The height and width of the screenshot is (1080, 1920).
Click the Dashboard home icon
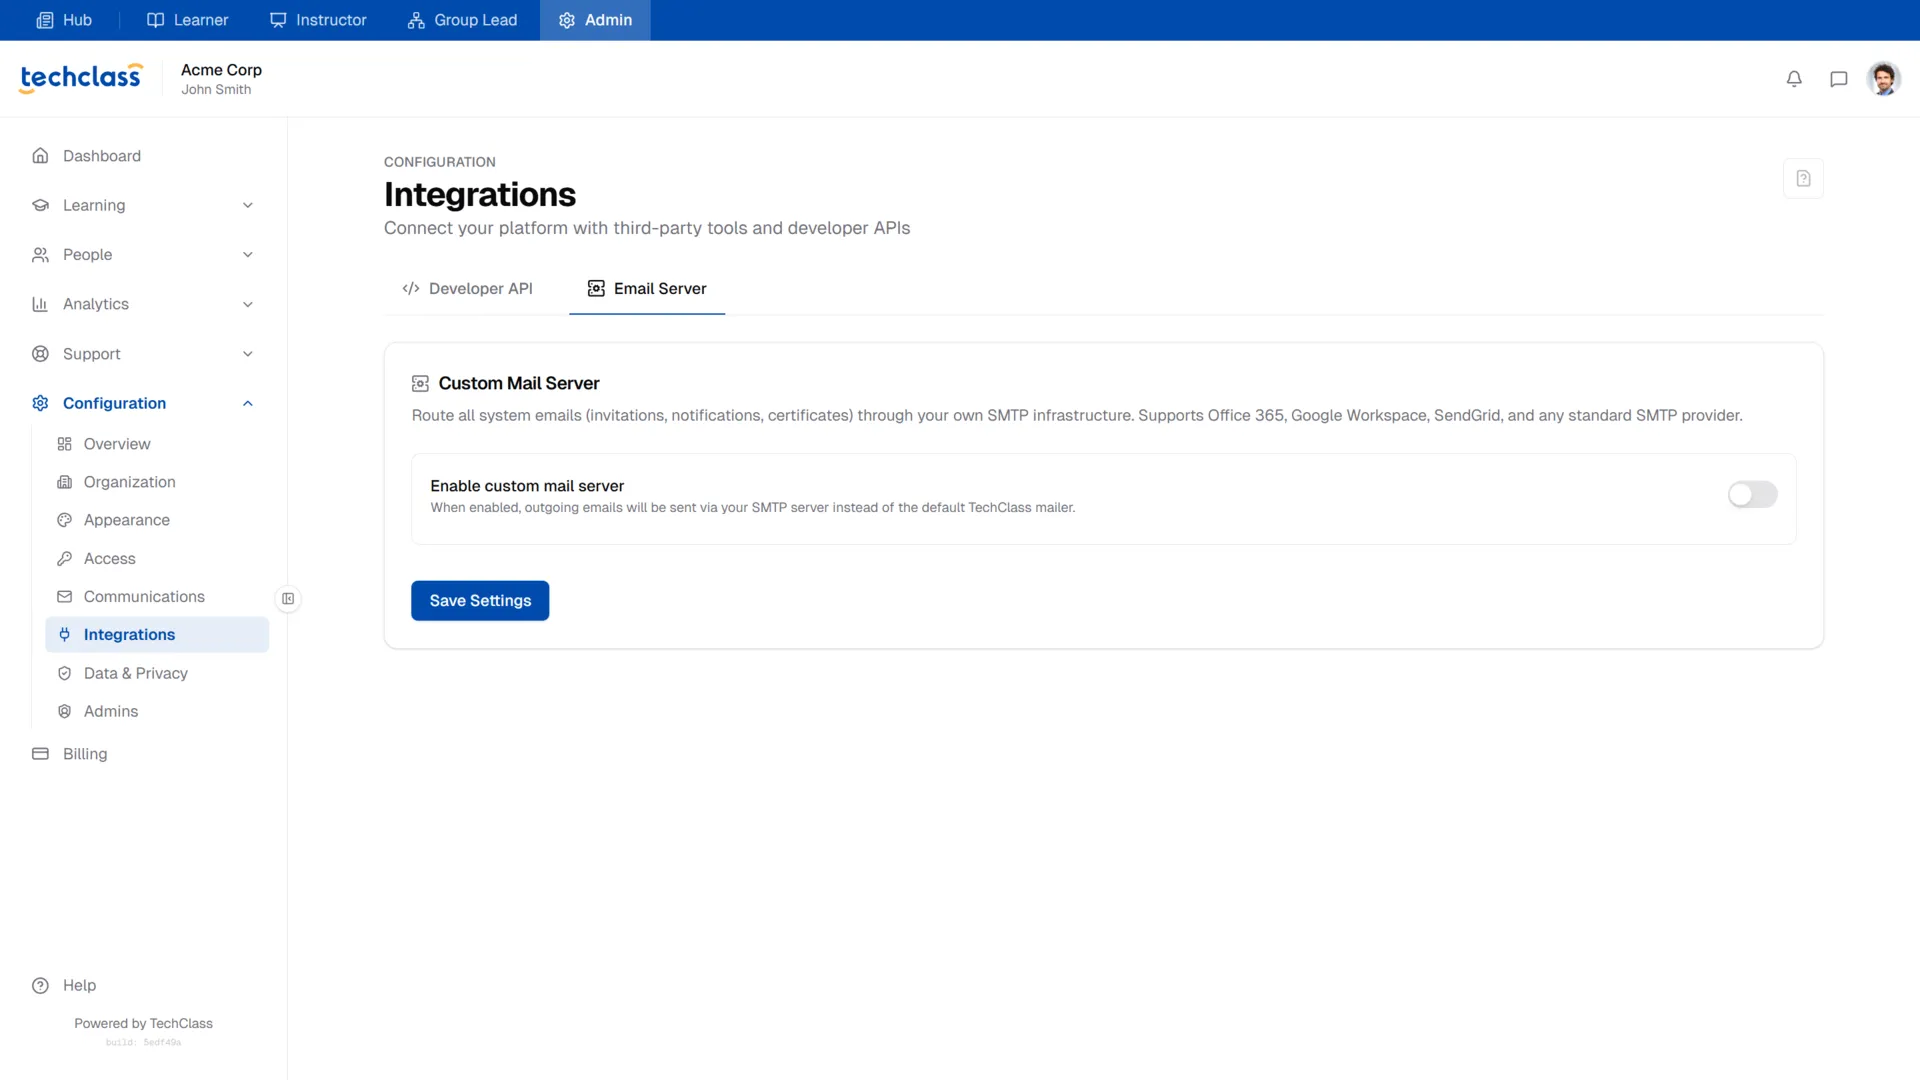click(x=40, y=156)
